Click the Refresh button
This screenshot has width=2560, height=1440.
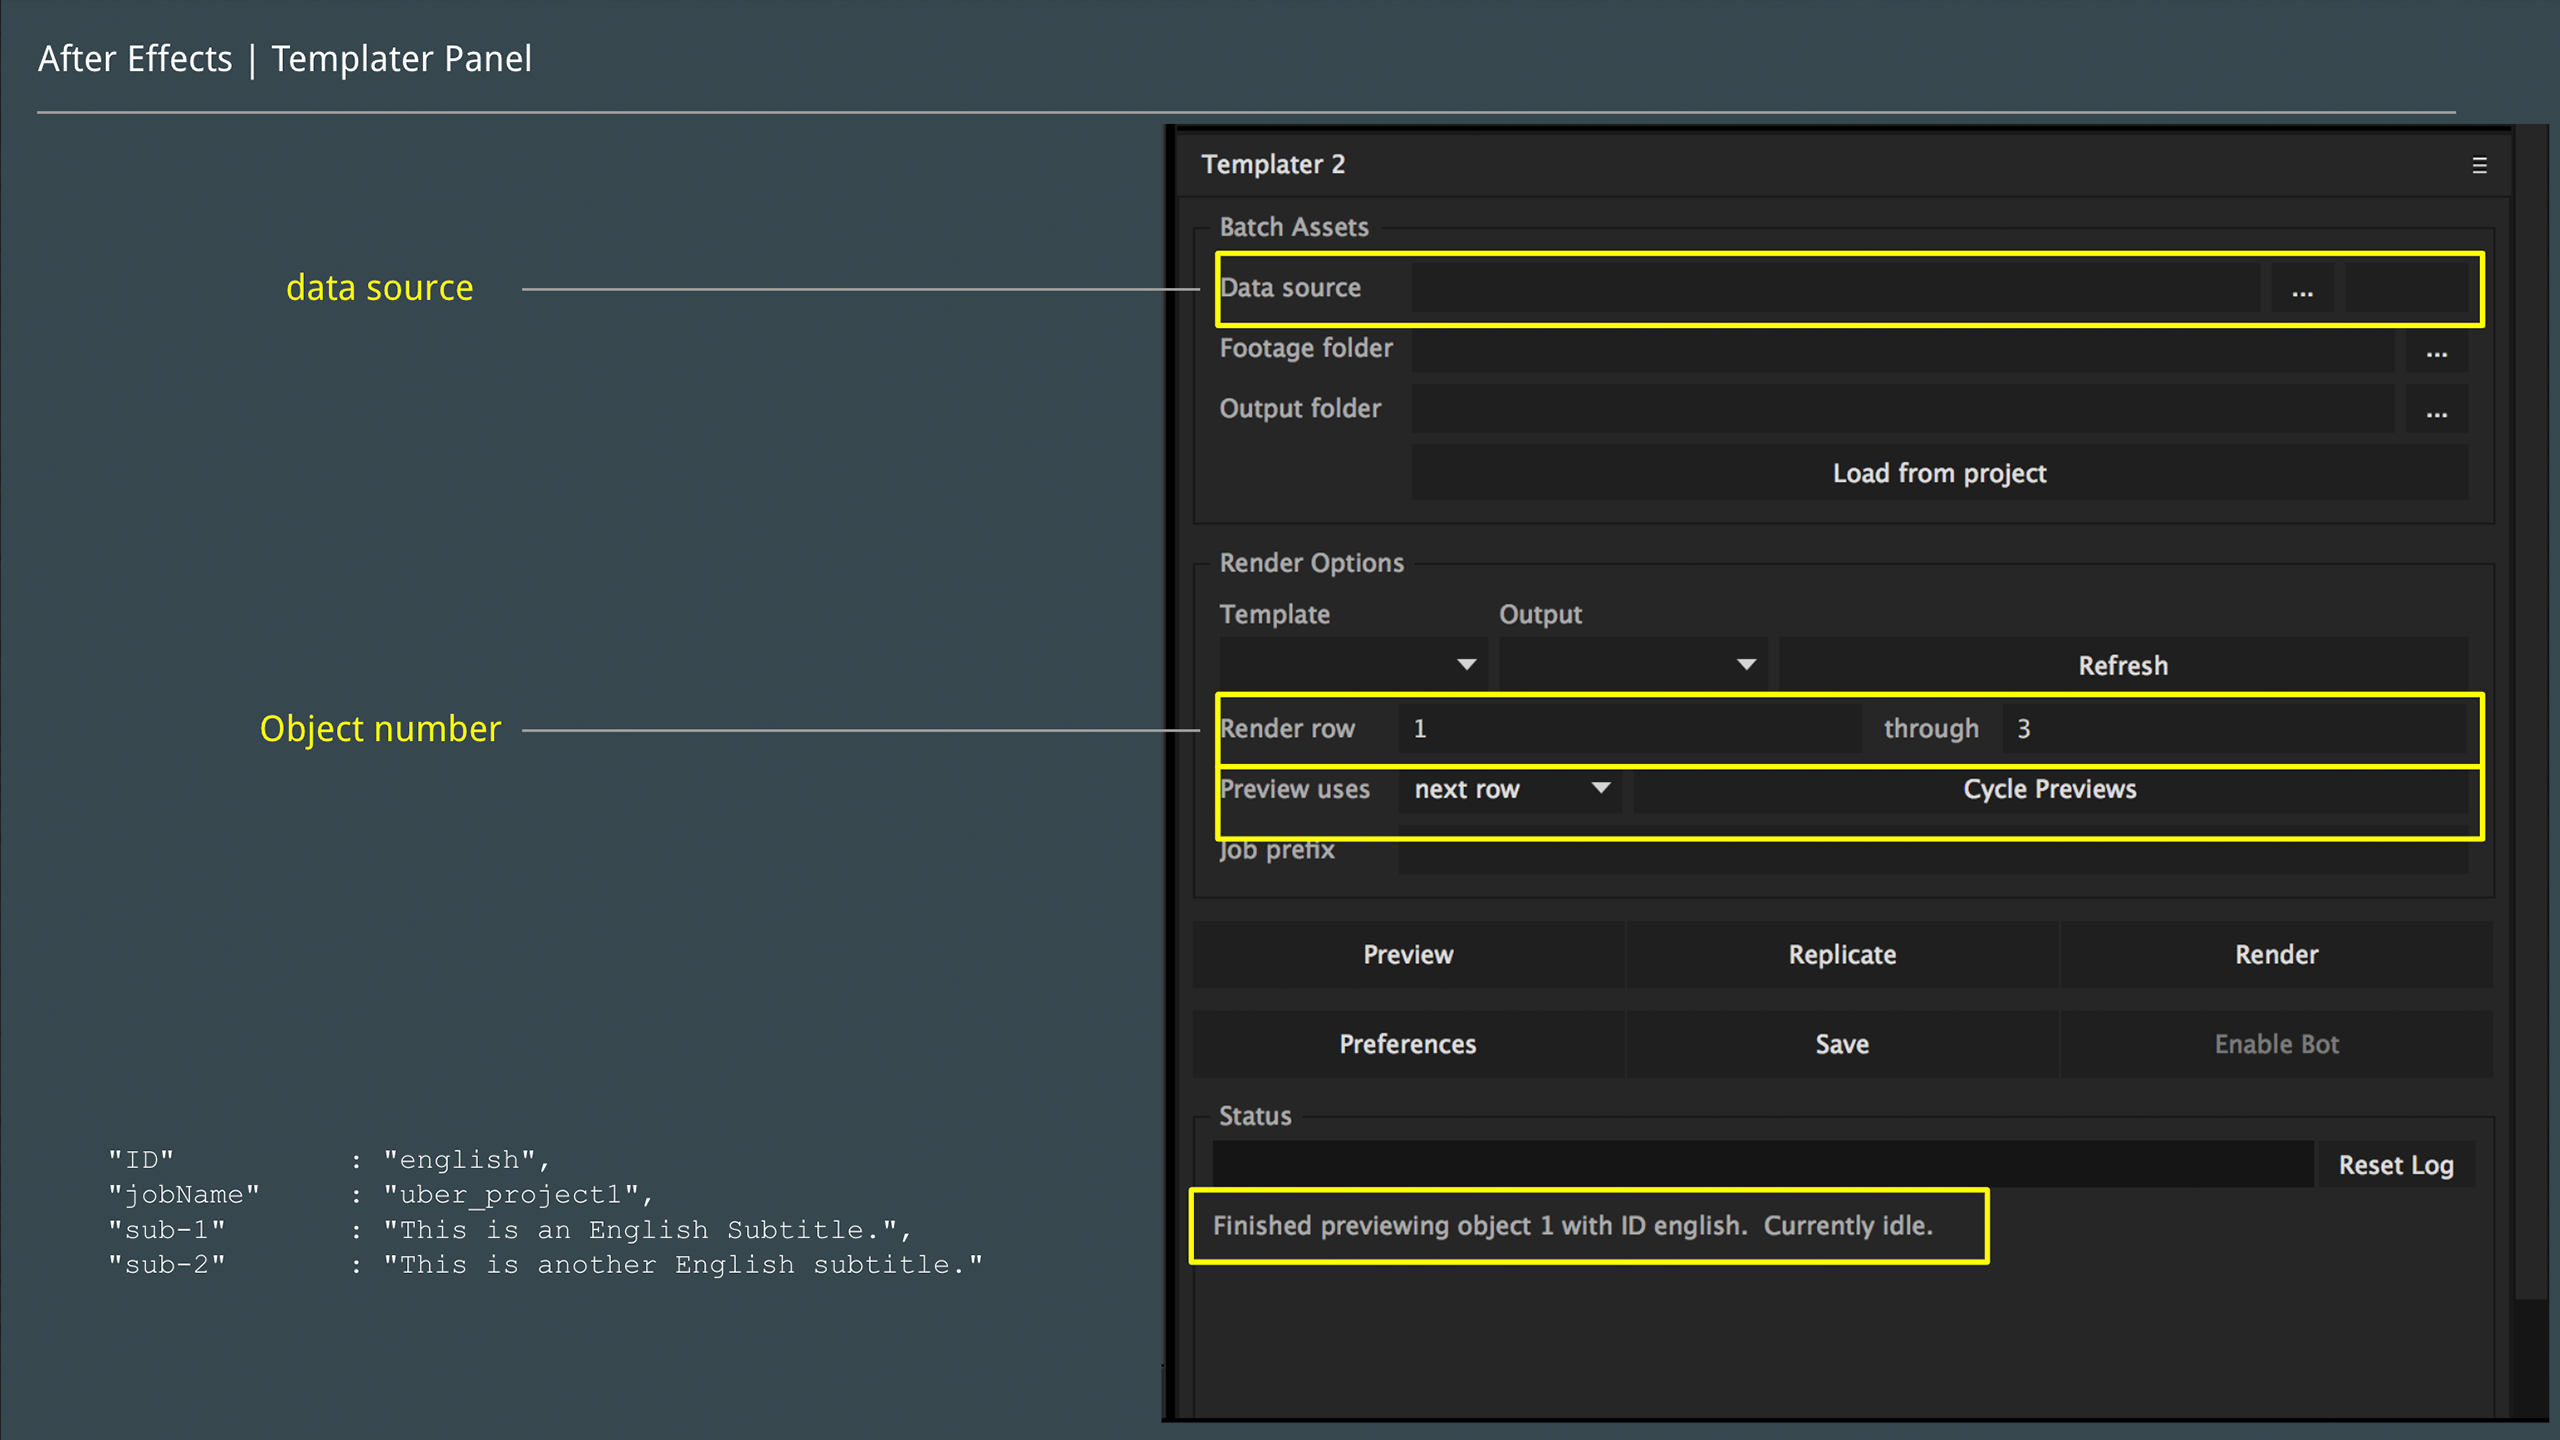click(x=2123, y=665)
